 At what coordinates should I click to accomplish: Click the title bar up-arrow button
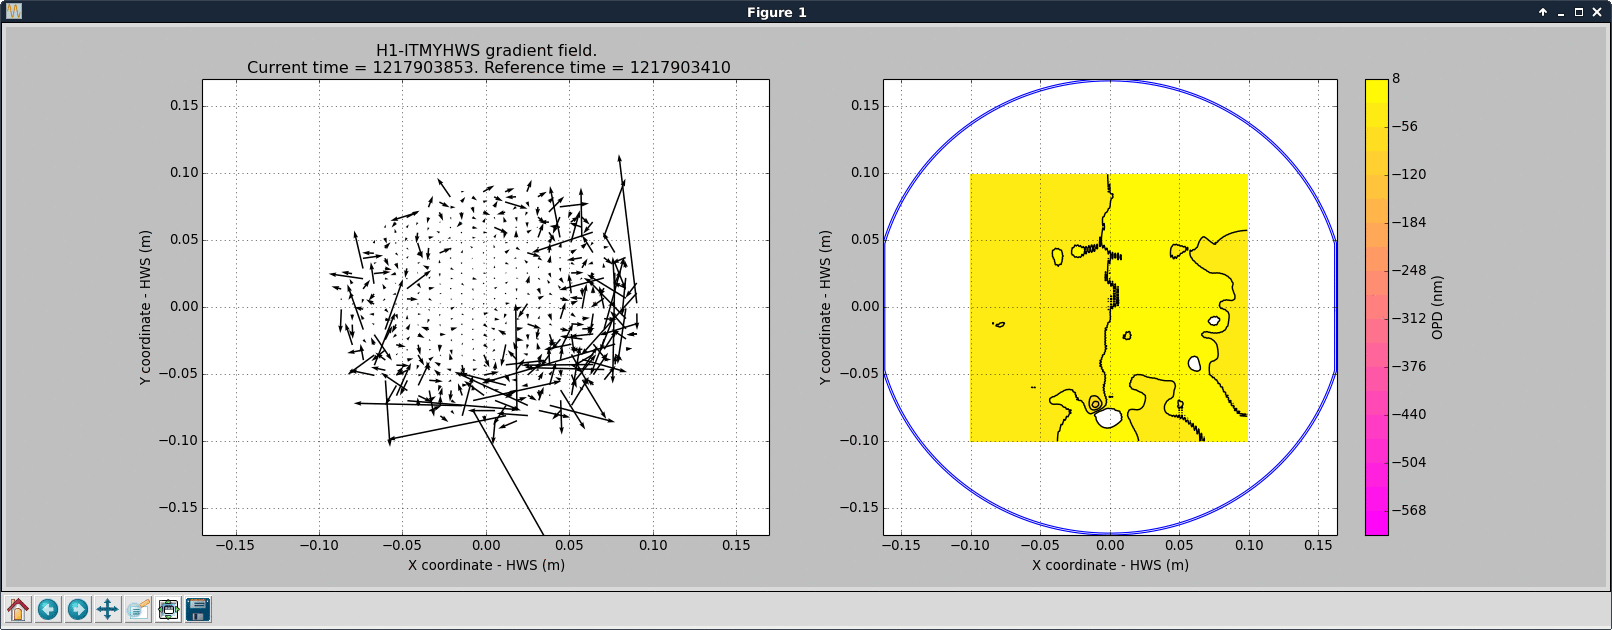[1543, 12]
